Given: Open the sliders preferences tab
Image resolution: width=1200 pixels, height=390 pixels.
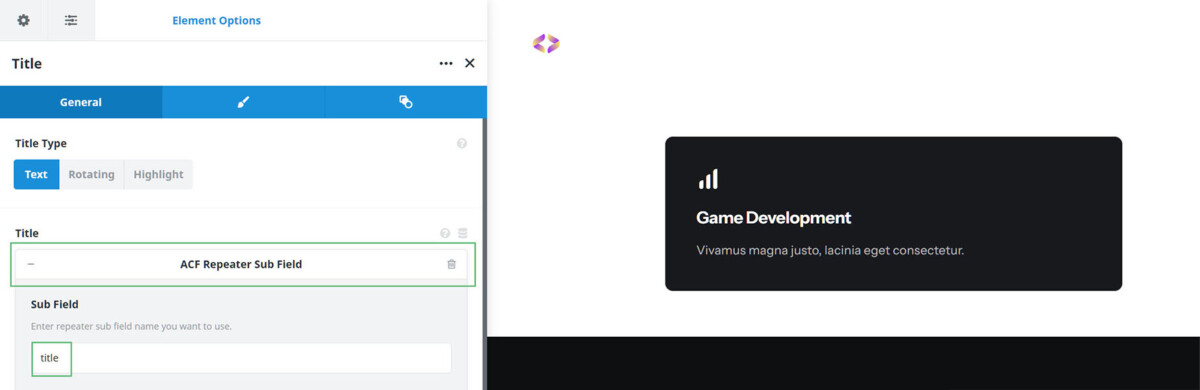Looking at the screenshot, I should coord(71,20).
